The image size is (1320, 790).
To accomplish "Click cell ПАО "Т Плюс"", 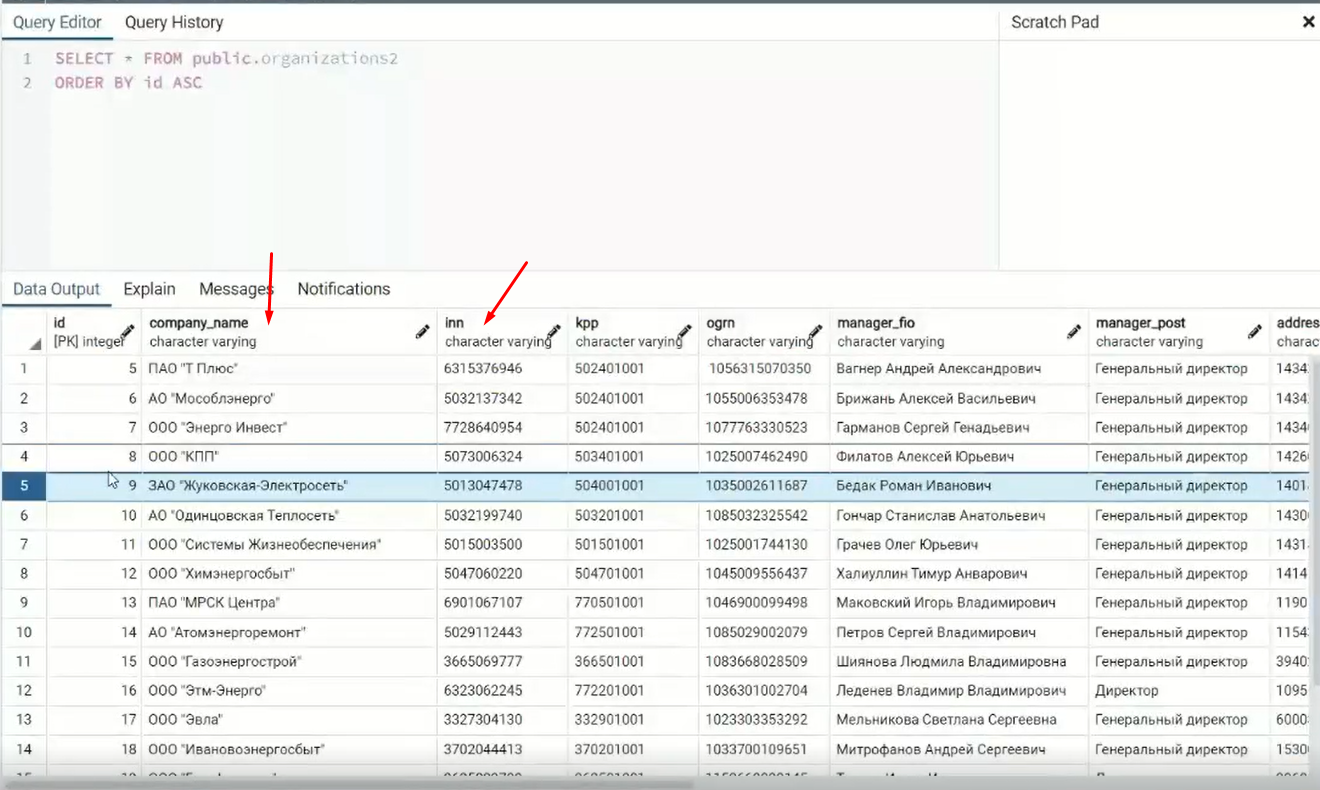I will click(x=289, y=369).
